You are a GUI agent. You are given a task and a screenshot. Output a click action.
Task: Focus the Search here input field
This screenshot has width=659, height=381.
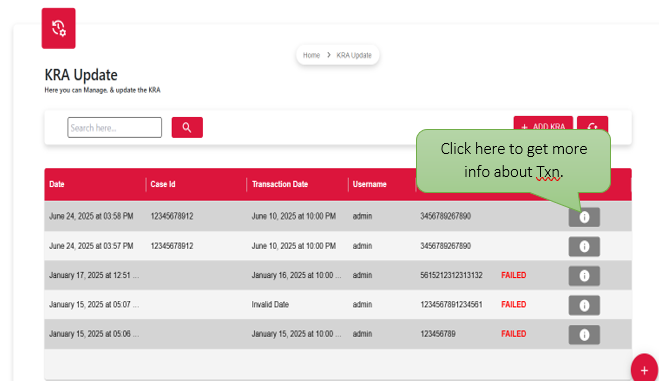(x=114, y=127)
